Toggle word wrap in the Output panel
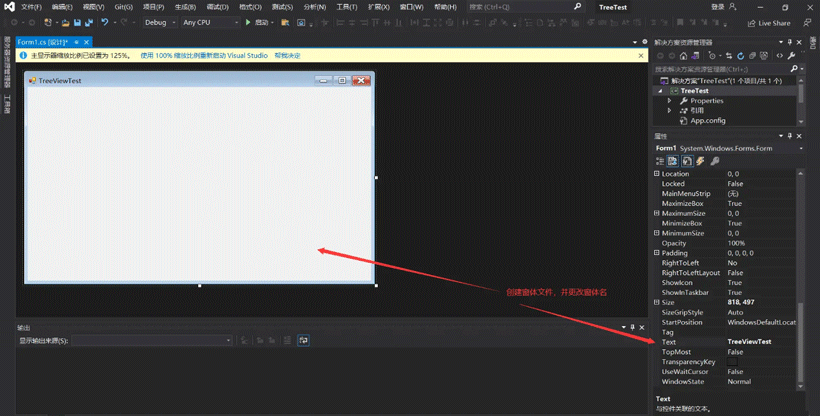820x416 pixels. 303,341
